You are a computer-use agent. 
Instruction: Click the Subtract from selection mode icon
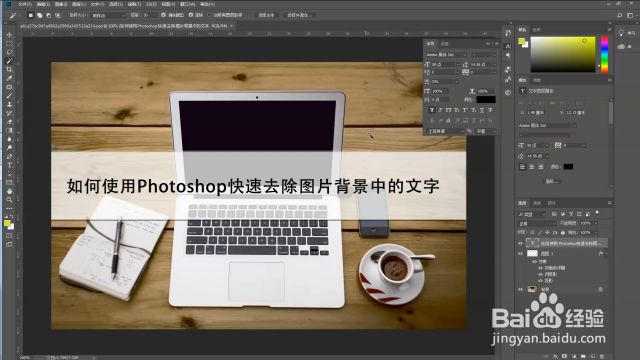(49, 15)
